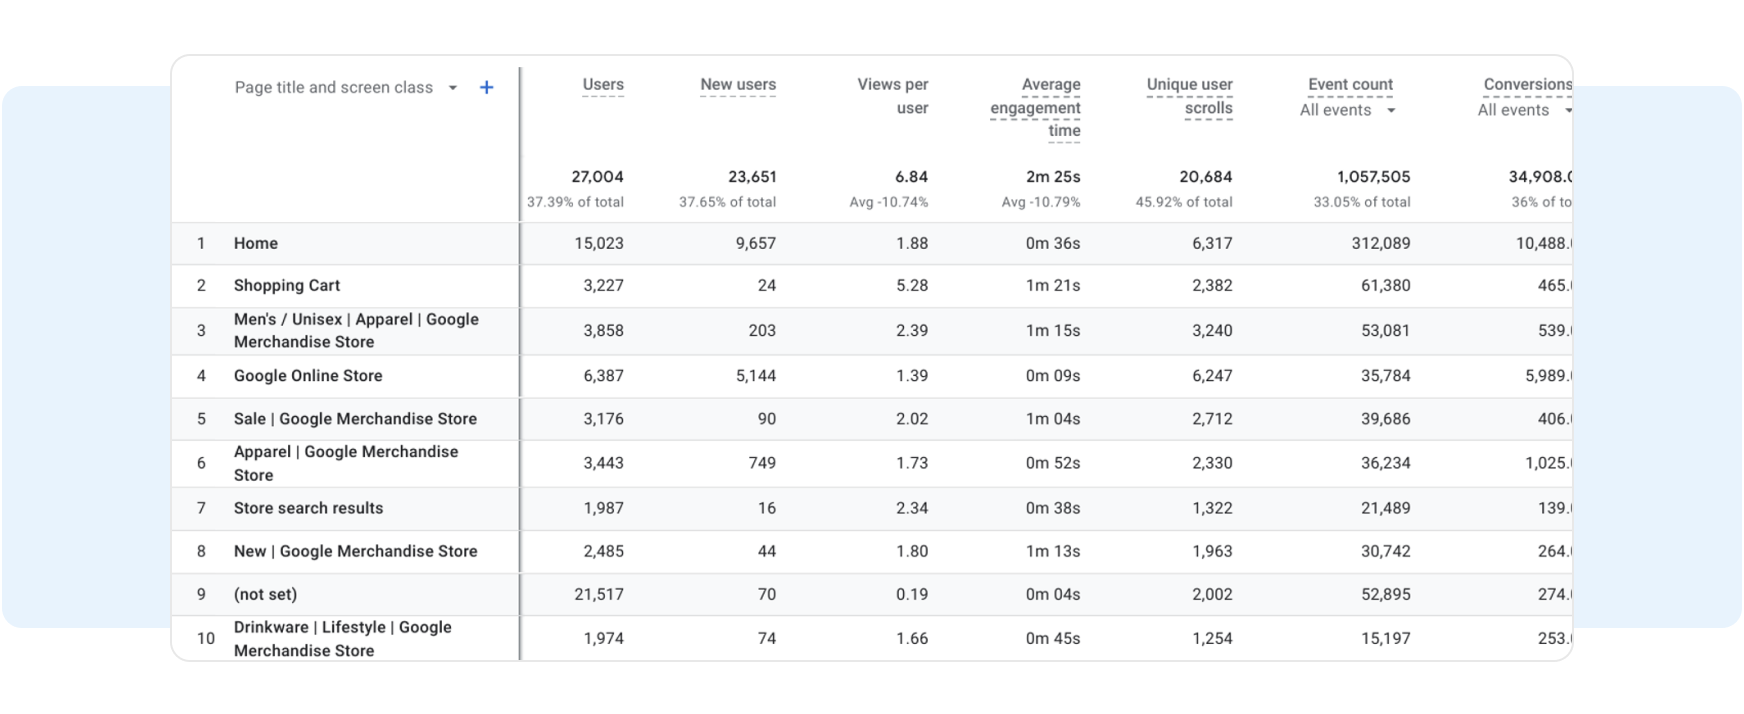1744x714 pixels.
Task: Select the (not set) row
Action: (x=265, y=594)
